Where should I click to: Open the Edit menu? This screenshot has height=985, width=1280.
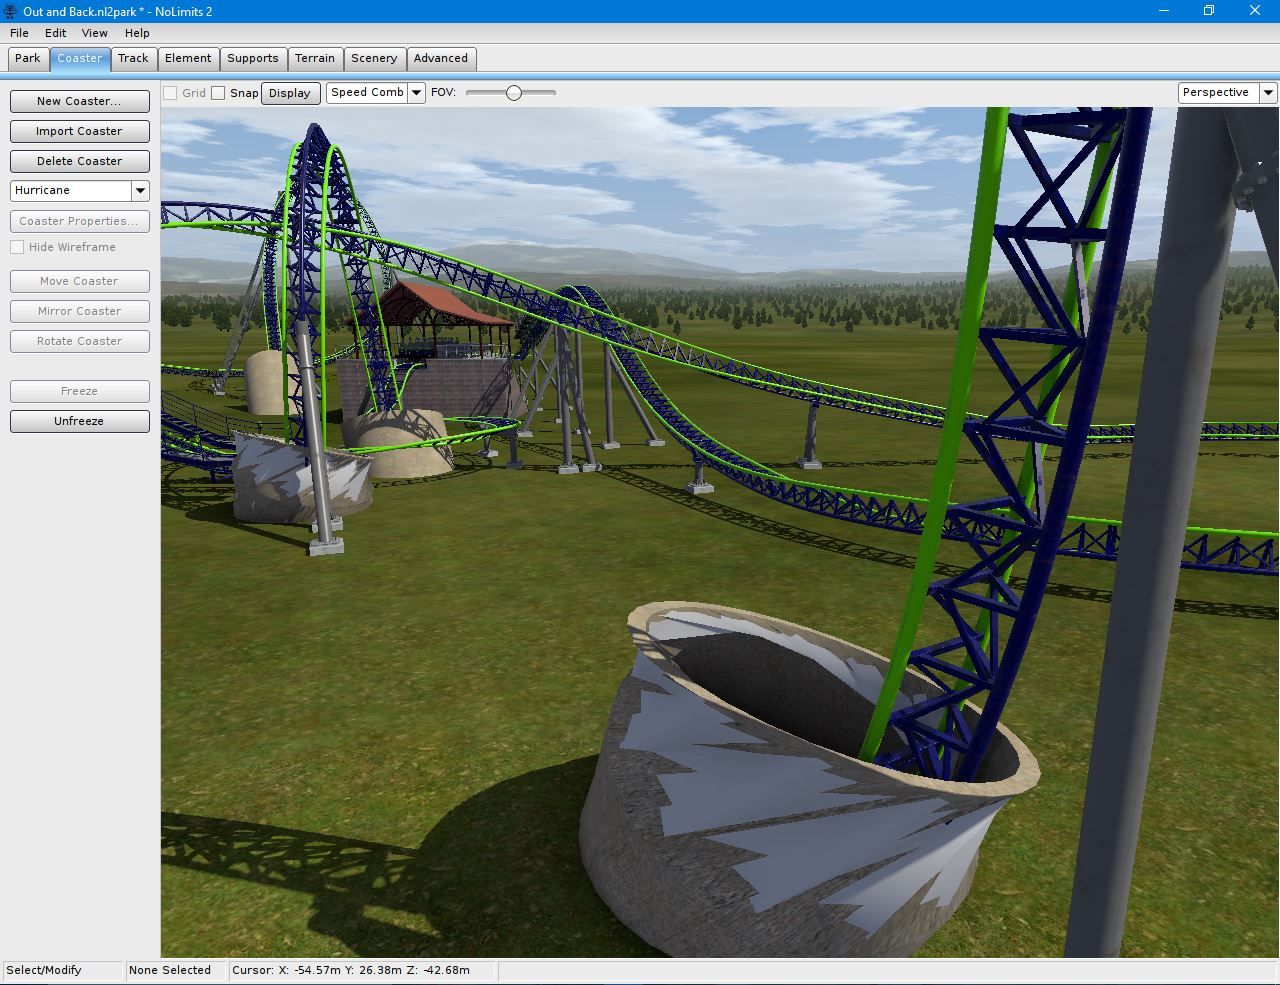click(55, 33)
